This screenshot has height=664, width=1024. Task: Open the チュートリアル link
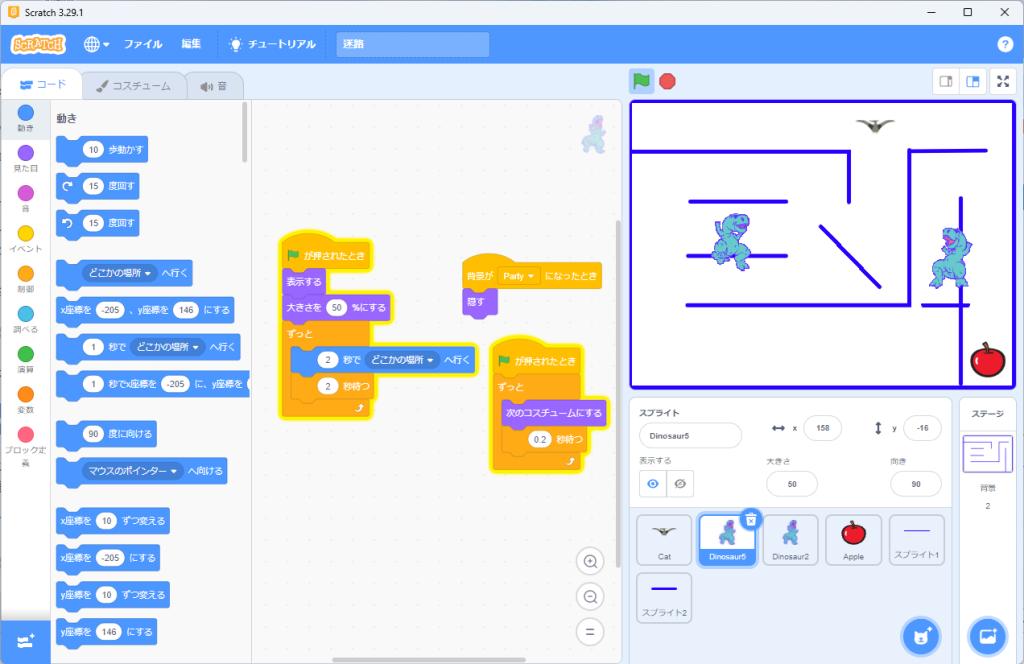pyautogui.click(x=272, y=44)
